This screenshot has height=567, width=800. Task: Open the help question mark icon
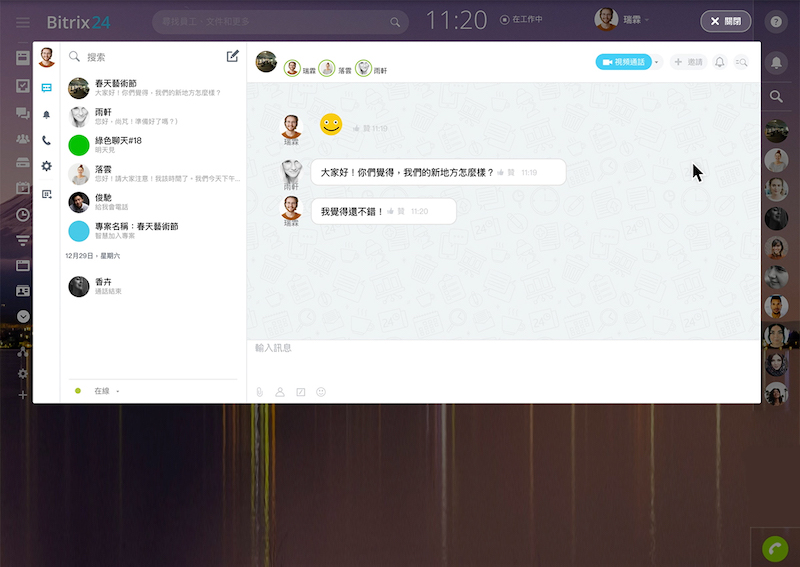(x=776, y=21)
